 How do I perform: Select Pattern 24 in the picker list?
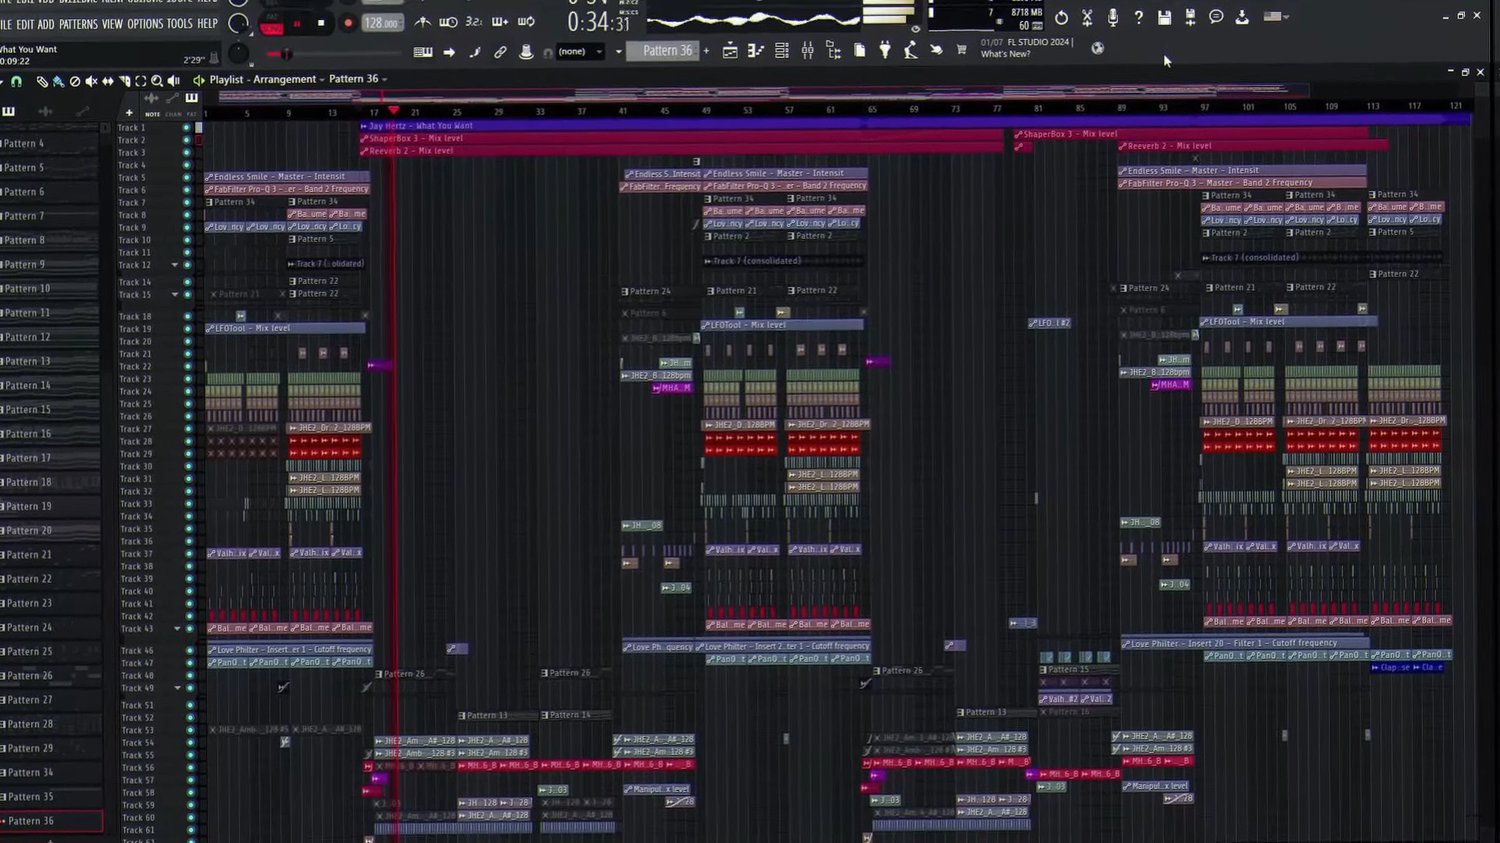50,627
